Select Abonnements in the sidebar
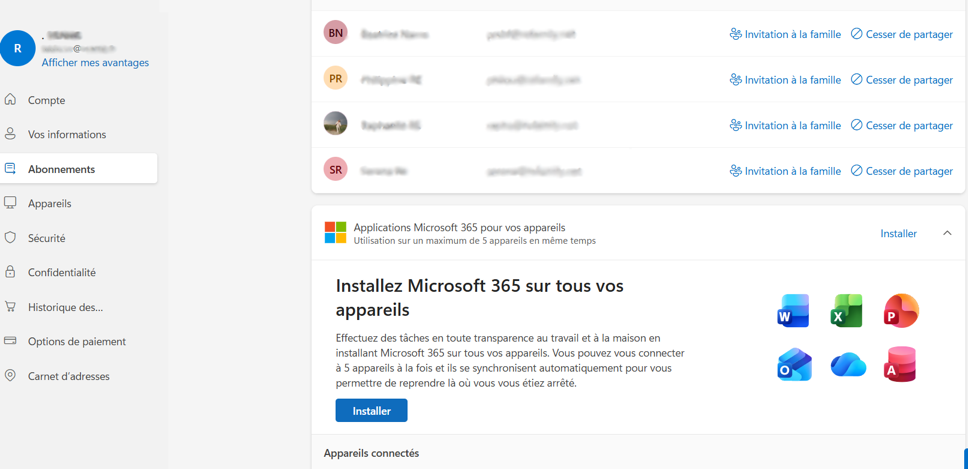Viewport: 968px width, 469px height. [78, 168]
